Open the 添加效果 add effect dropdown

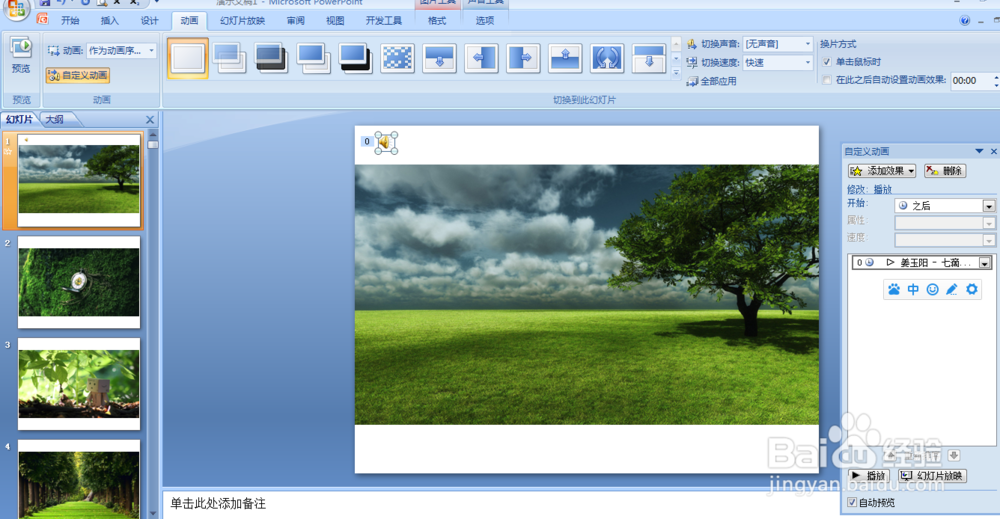pyautogui.click(x=882, y=171)
